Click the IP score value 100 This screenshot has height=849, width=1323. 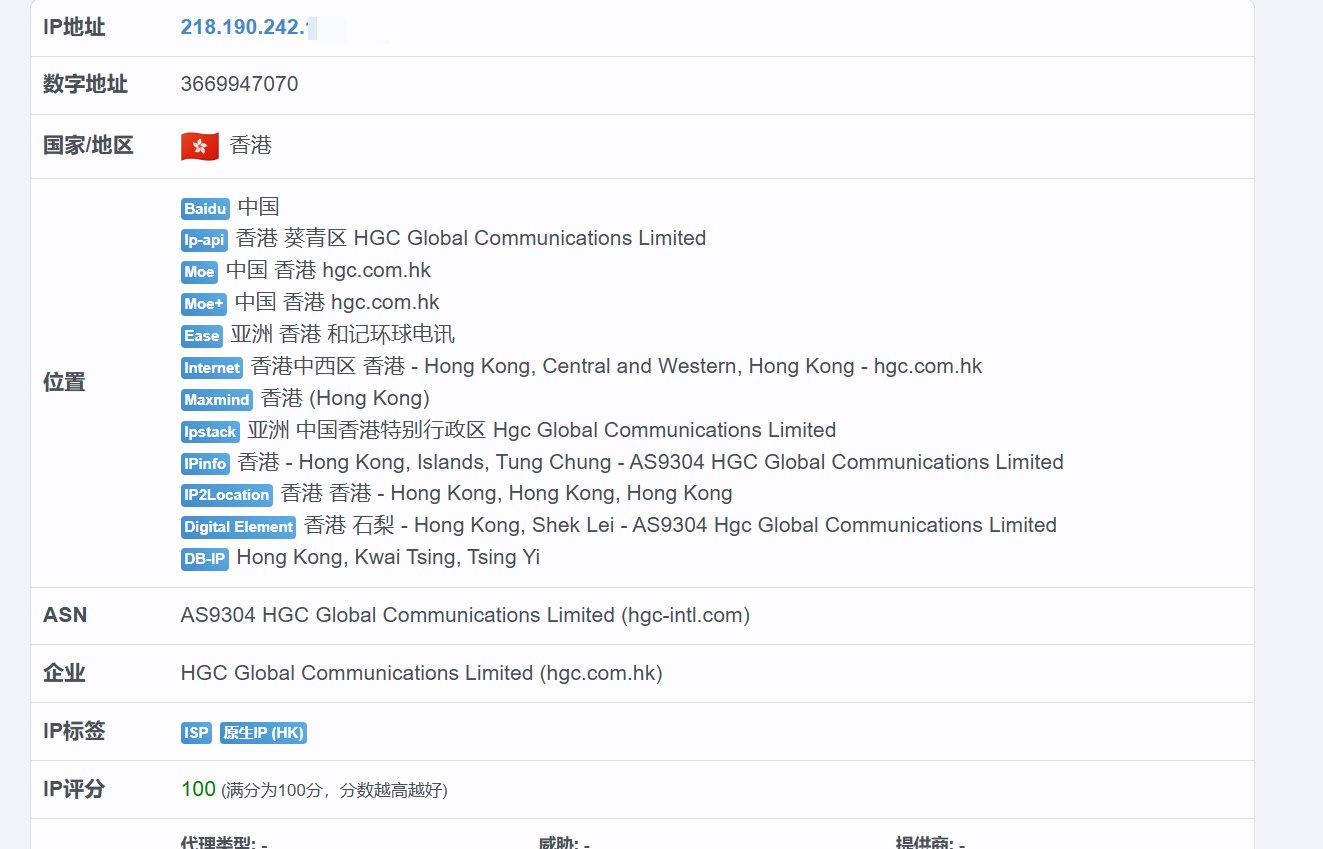click(x=198, y=789)
